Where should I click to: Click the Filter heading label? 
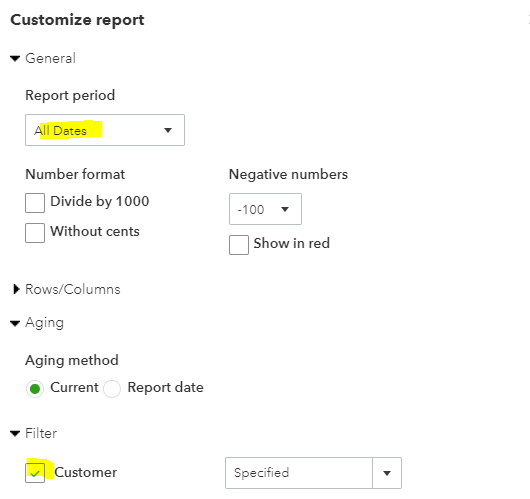(41, 433)
